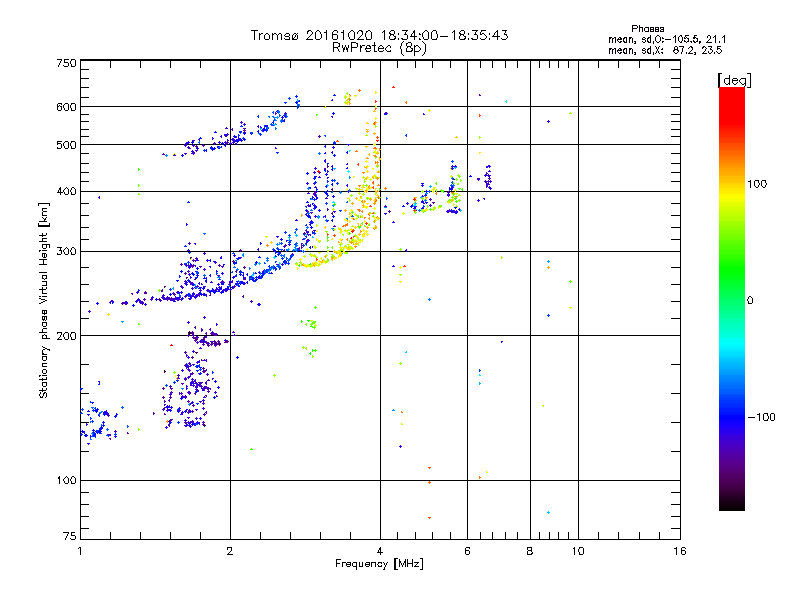Click the y-axis tick label '400'
Image resolution: width=800 pixels, height=600 pixels.
(66, 191)
